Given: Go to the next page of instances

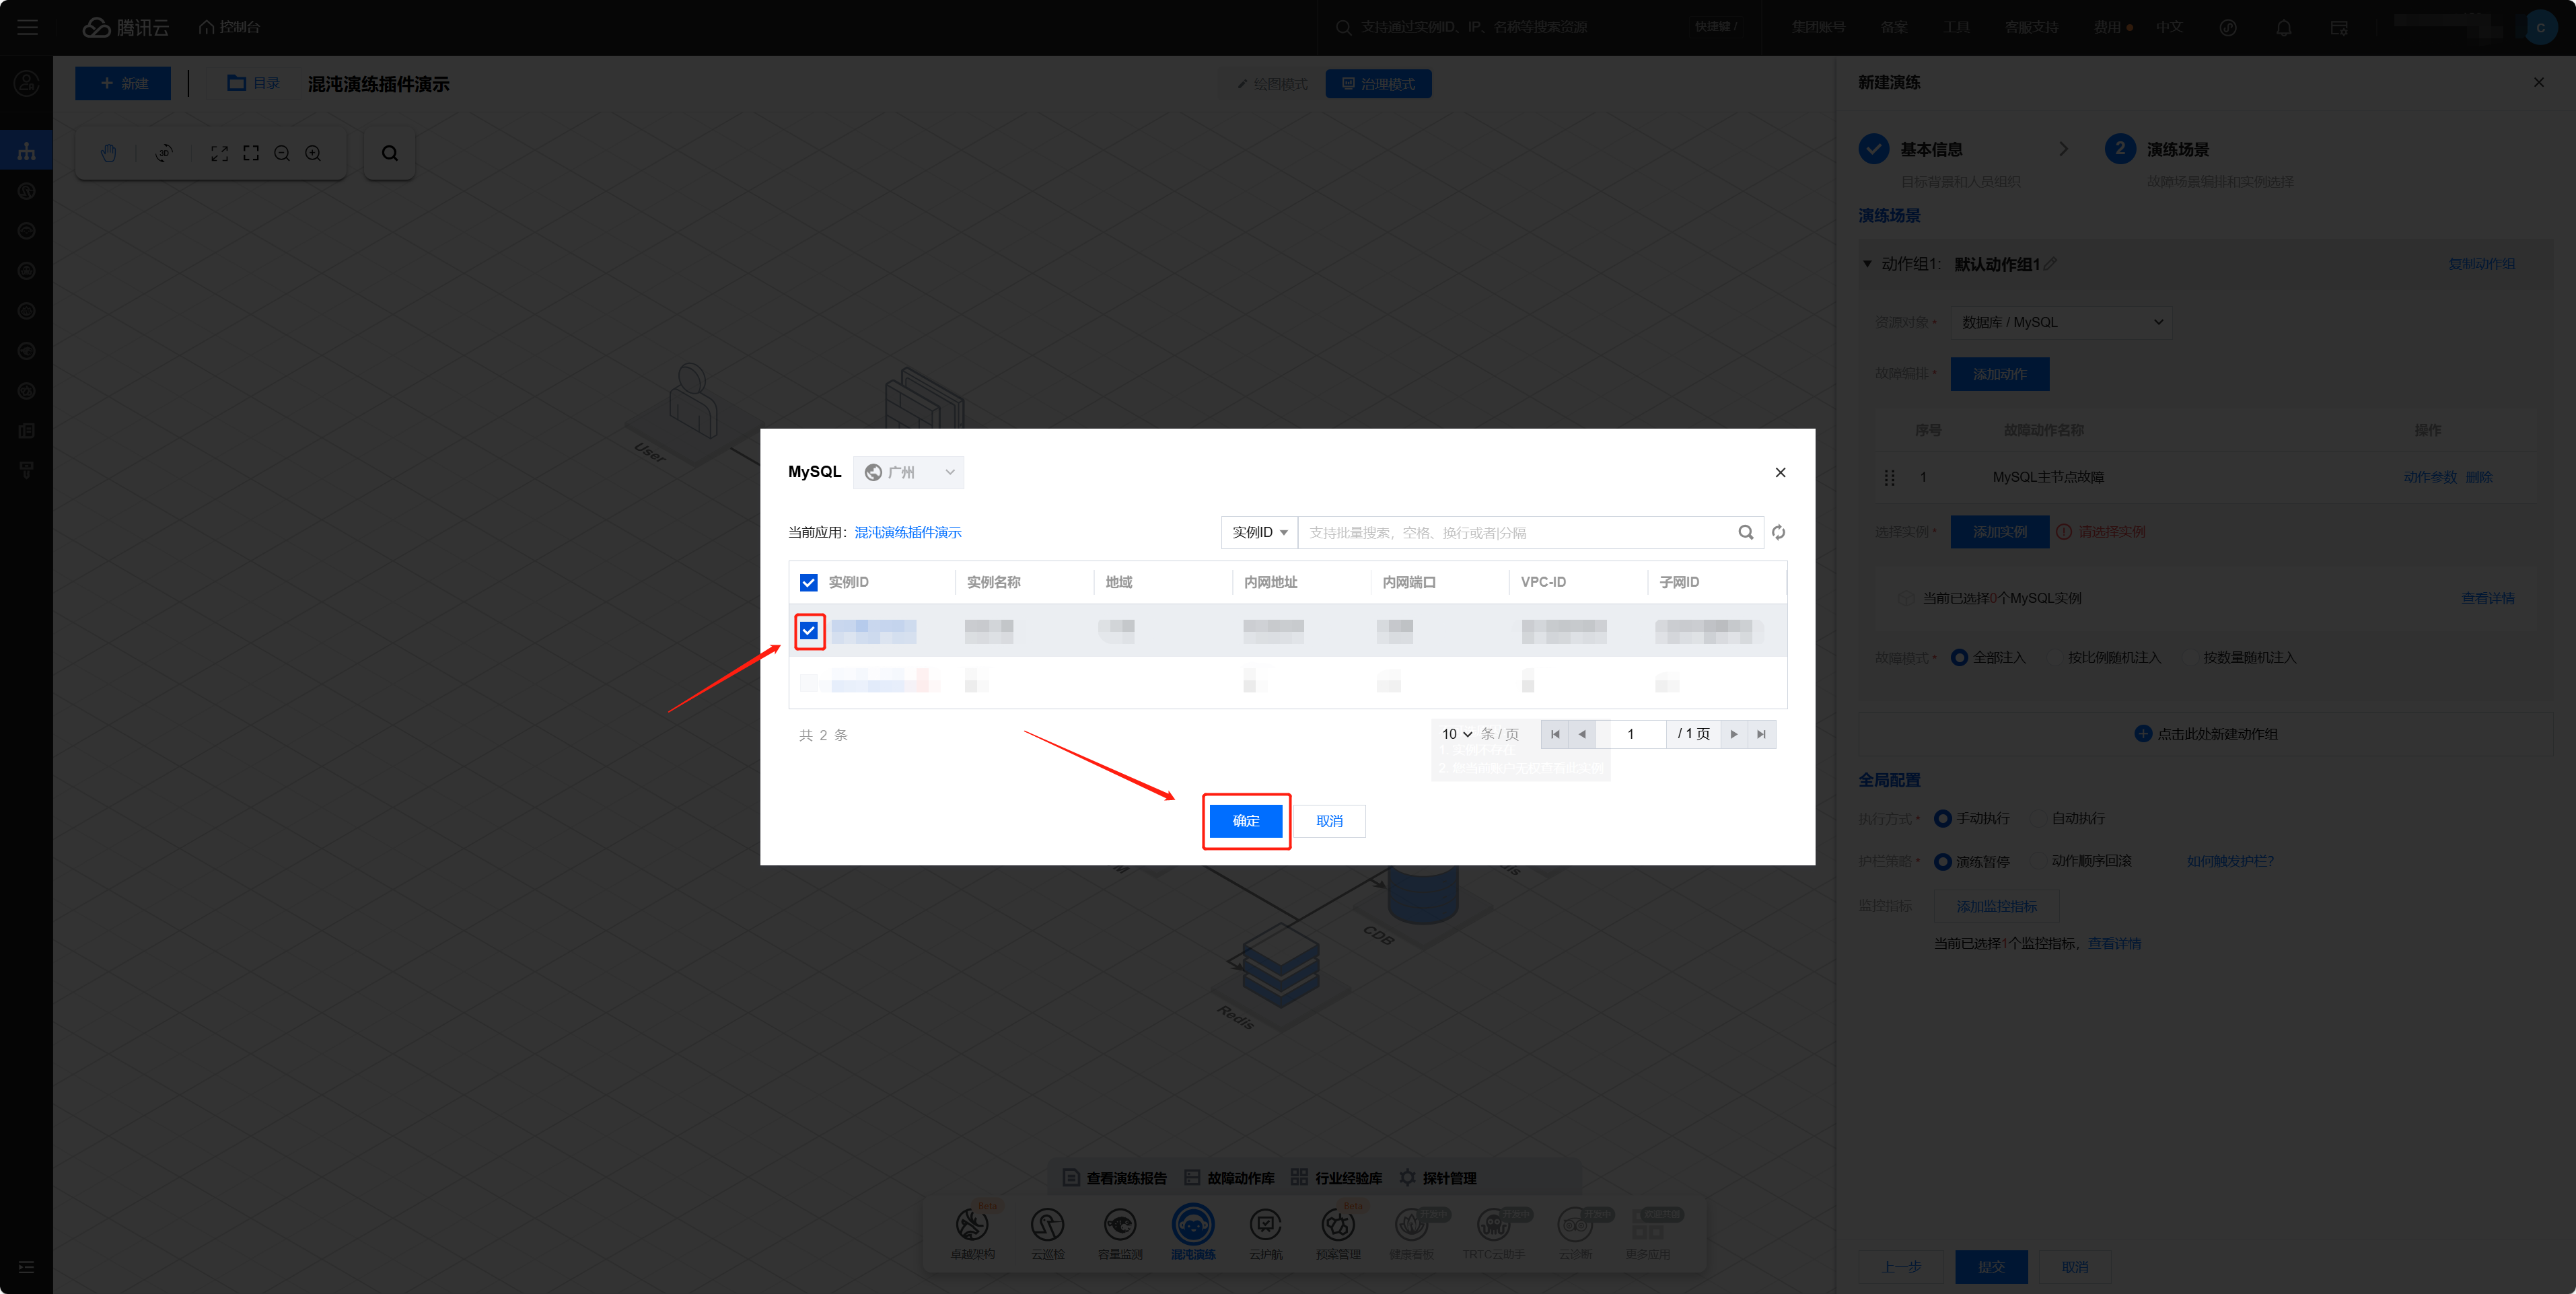Looking at the screenshot, I should (1734, 734).
